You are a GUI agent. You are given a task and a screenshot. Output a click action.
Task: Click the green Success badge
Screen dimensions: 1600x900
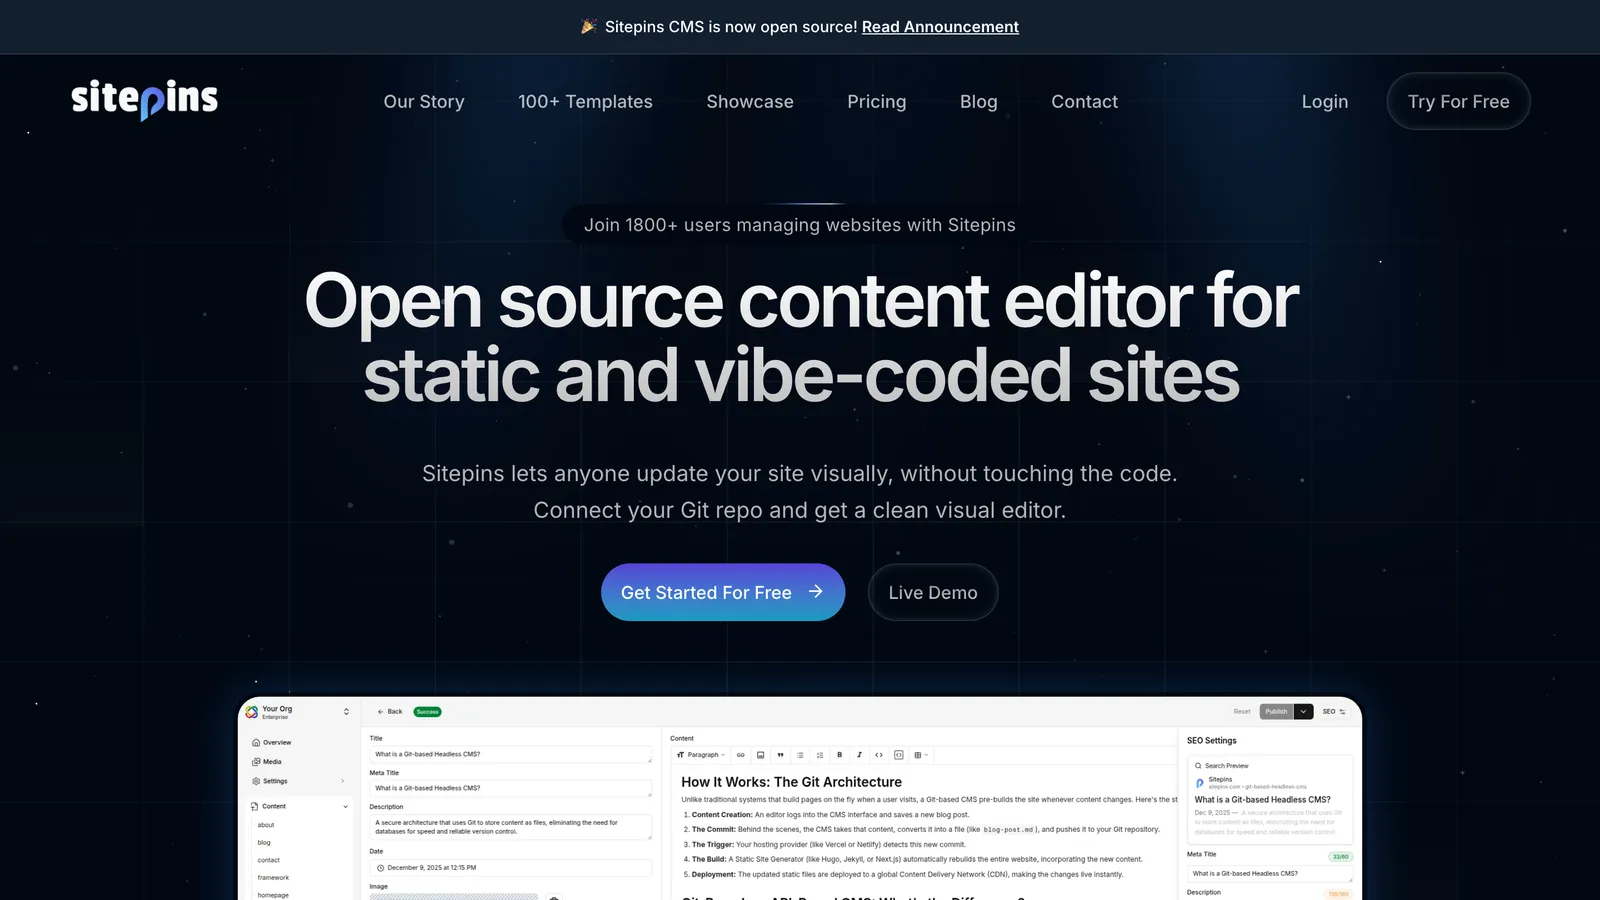[427, 712]
